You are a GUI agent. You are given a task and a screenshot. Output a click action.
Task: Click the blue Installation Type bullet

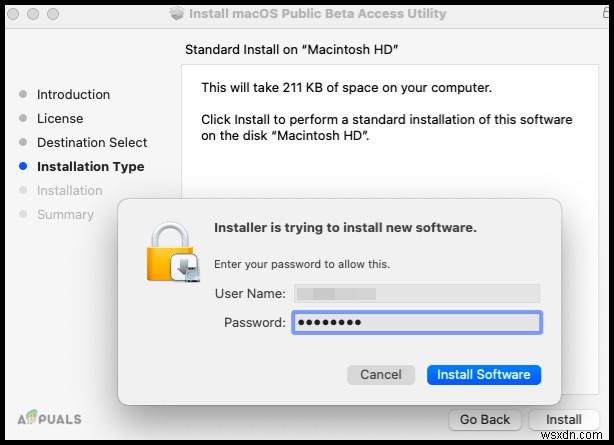[x=23, y=166]
